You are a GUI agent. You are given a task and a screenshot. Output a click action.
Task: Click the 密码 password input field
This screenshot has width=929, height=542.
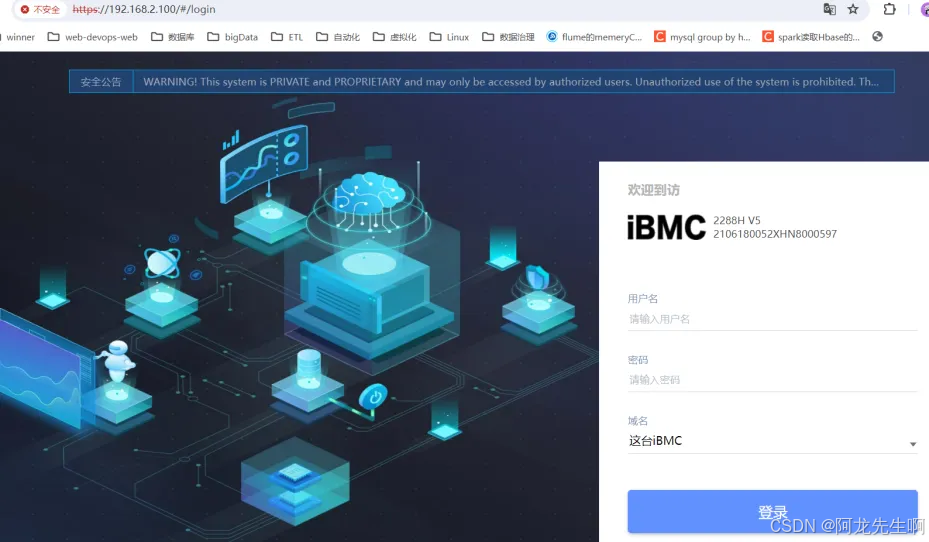pos(773,380)
